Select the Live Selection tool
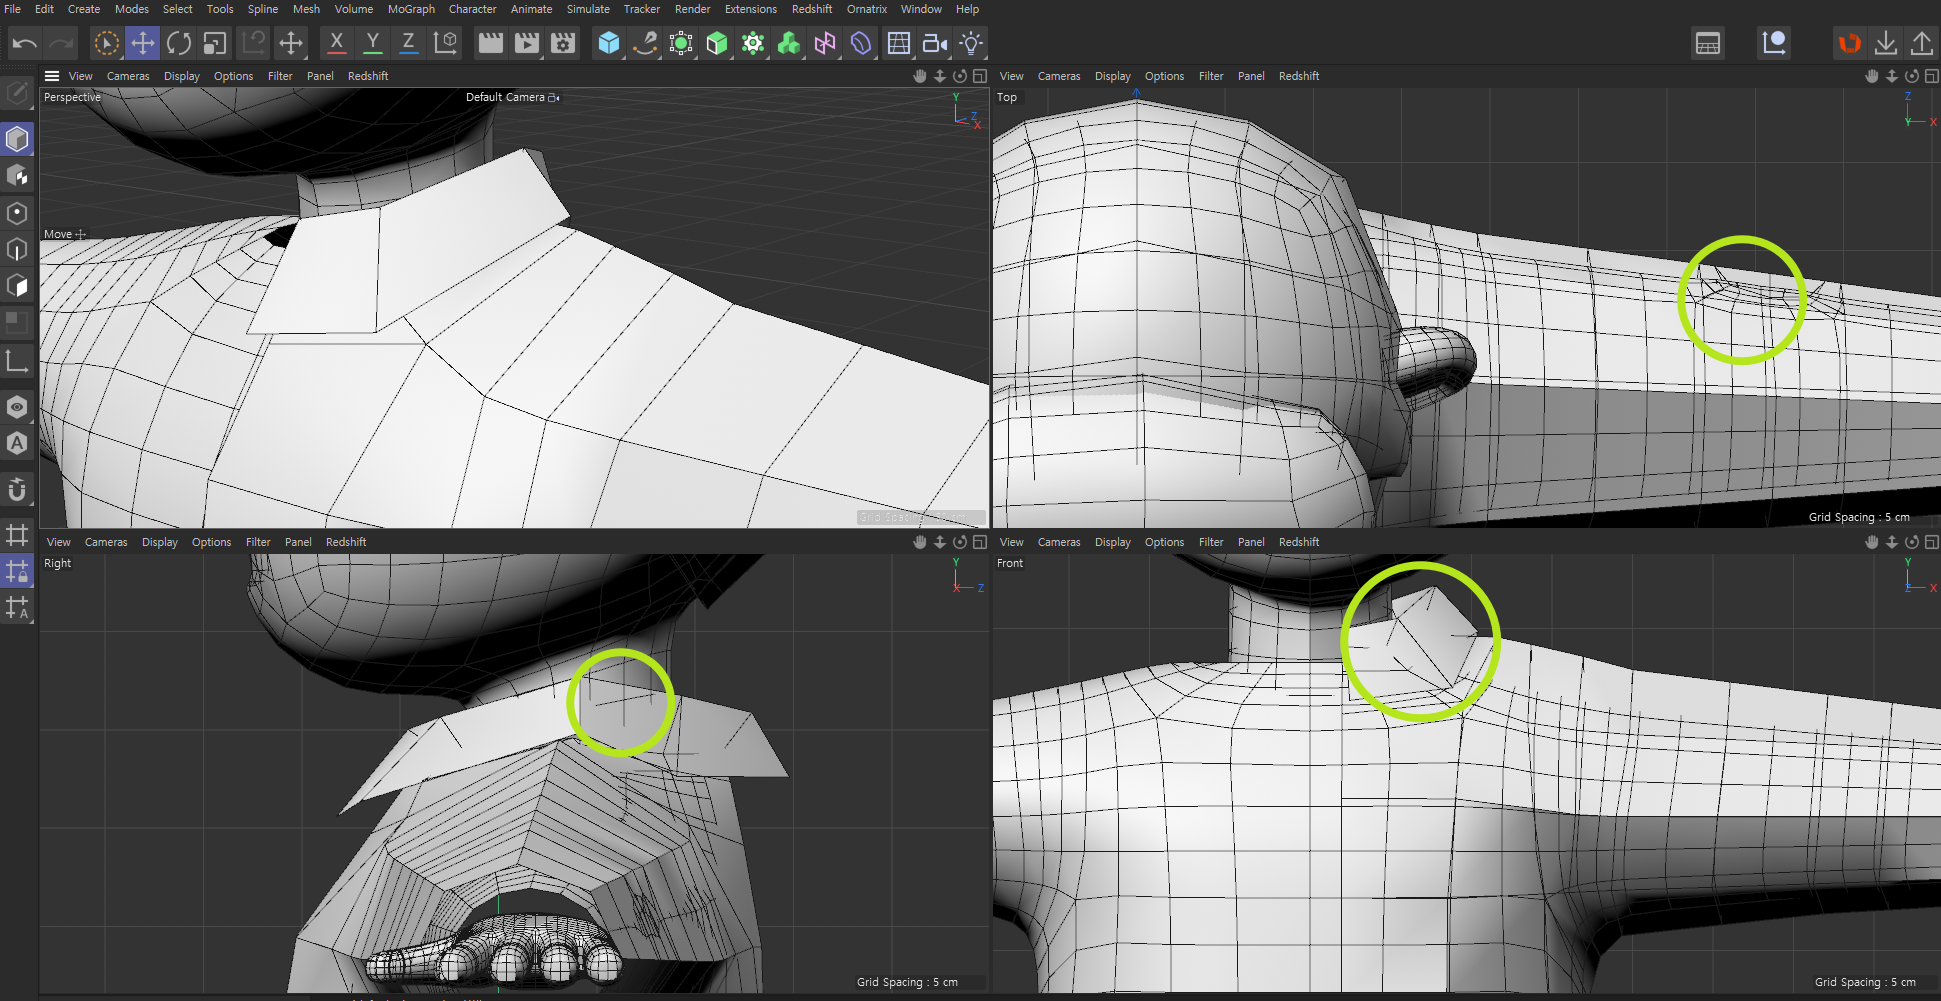 [106, 43]
